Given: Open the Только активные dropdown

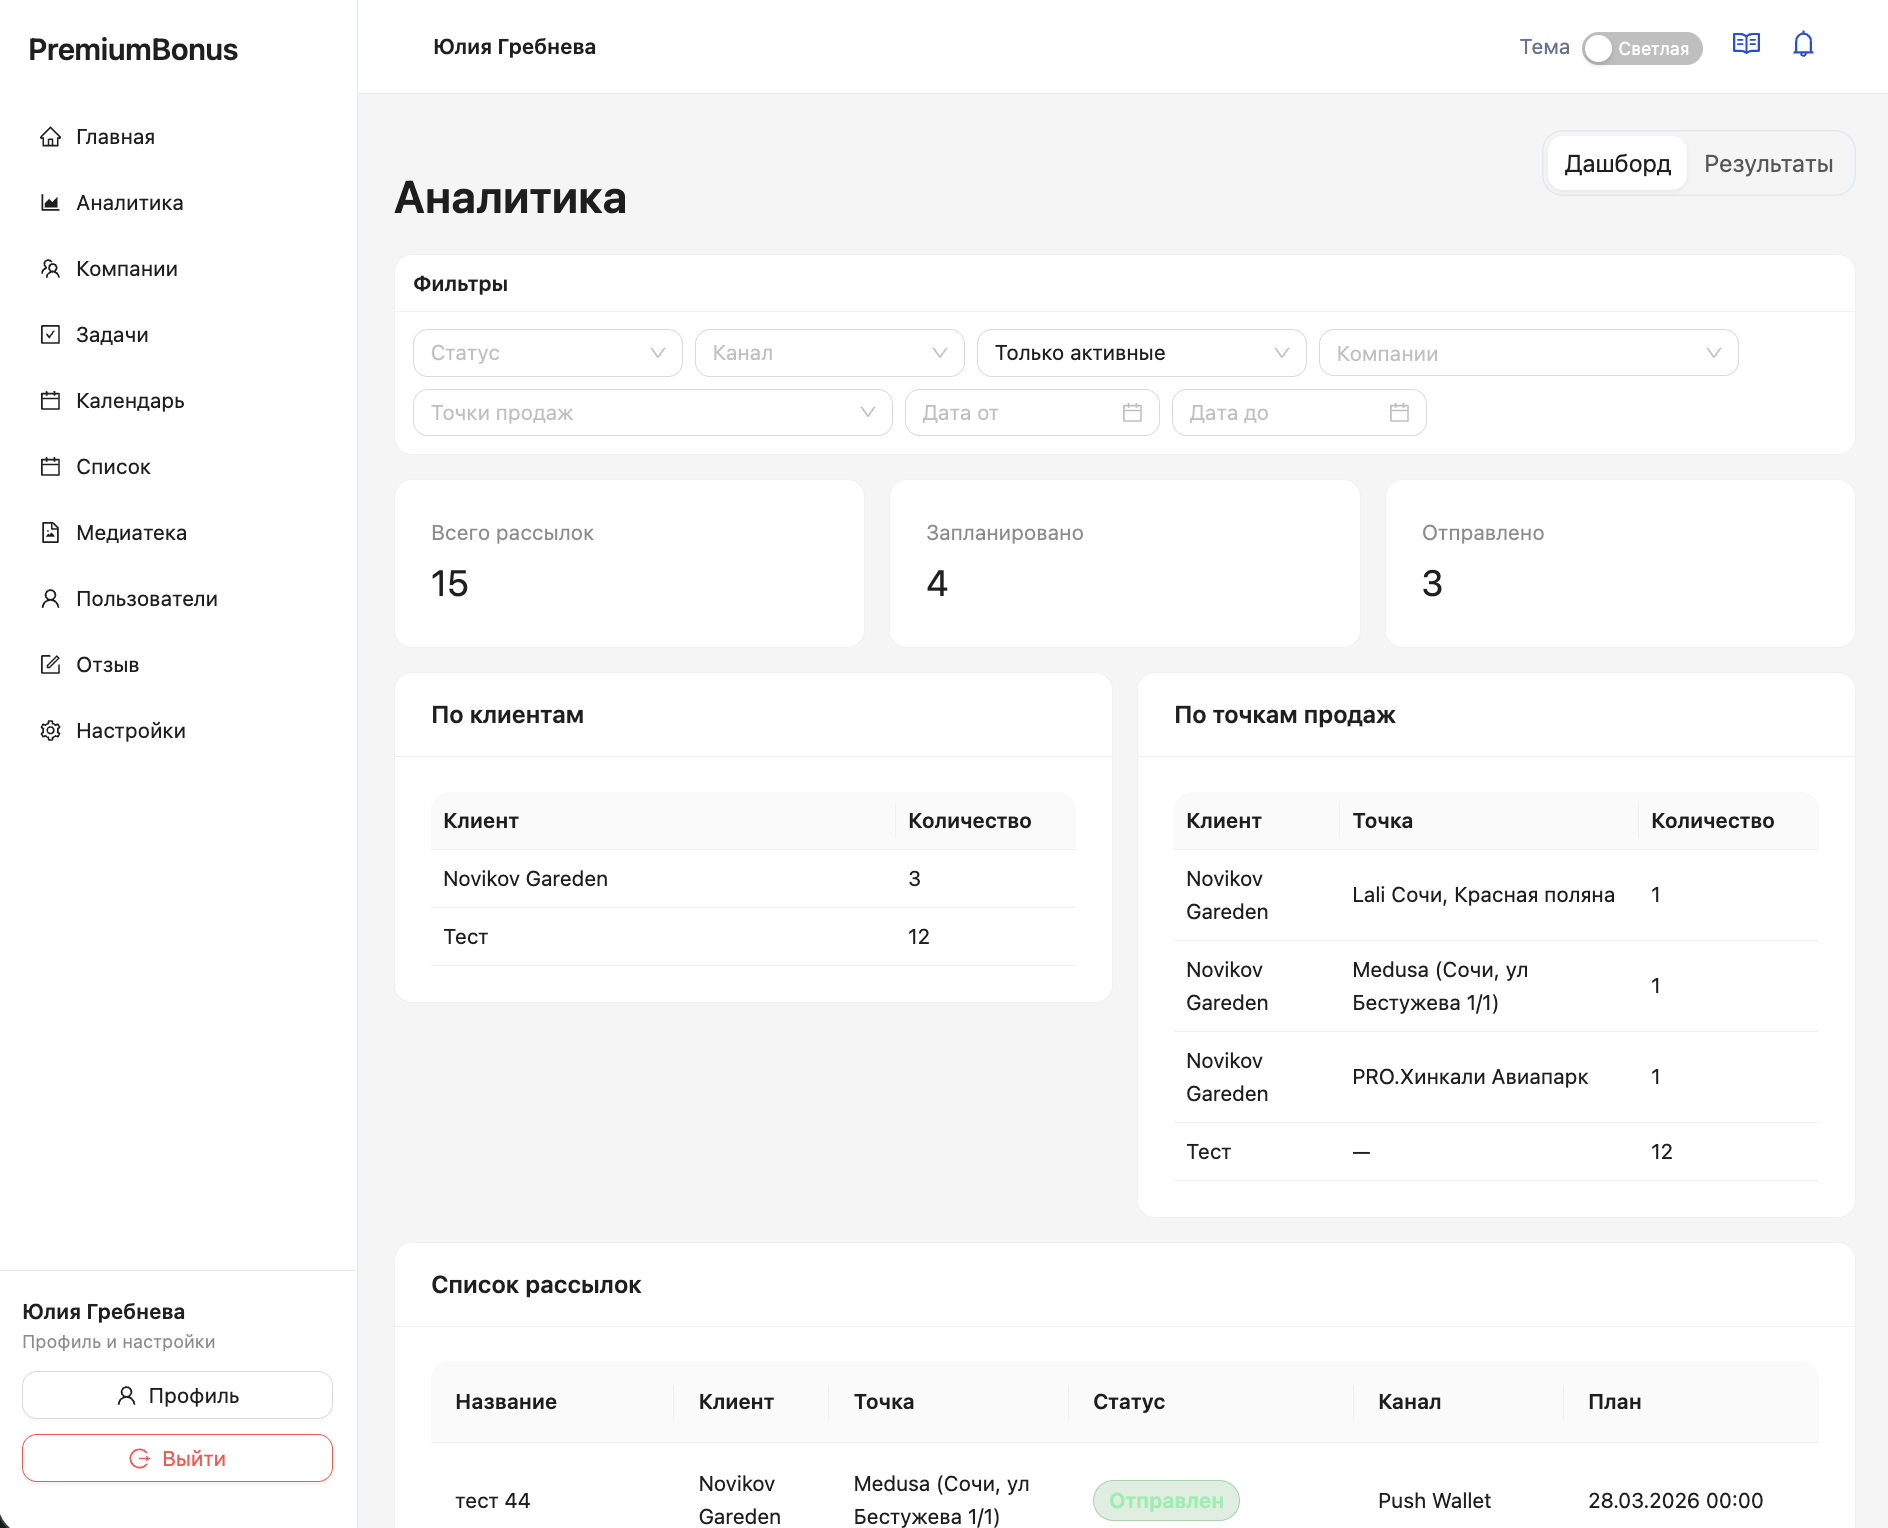Looking at the screenshot, I should [1140, 353].
